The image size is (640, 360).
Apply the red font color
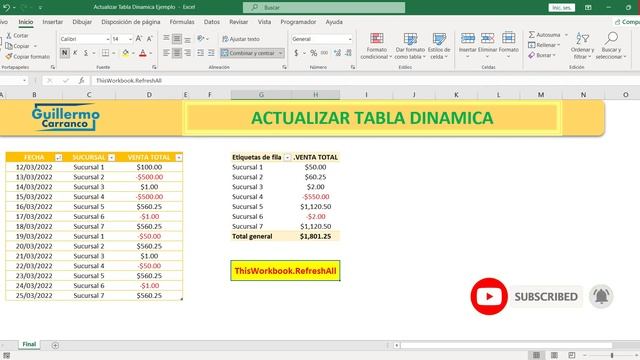(143, 53)
